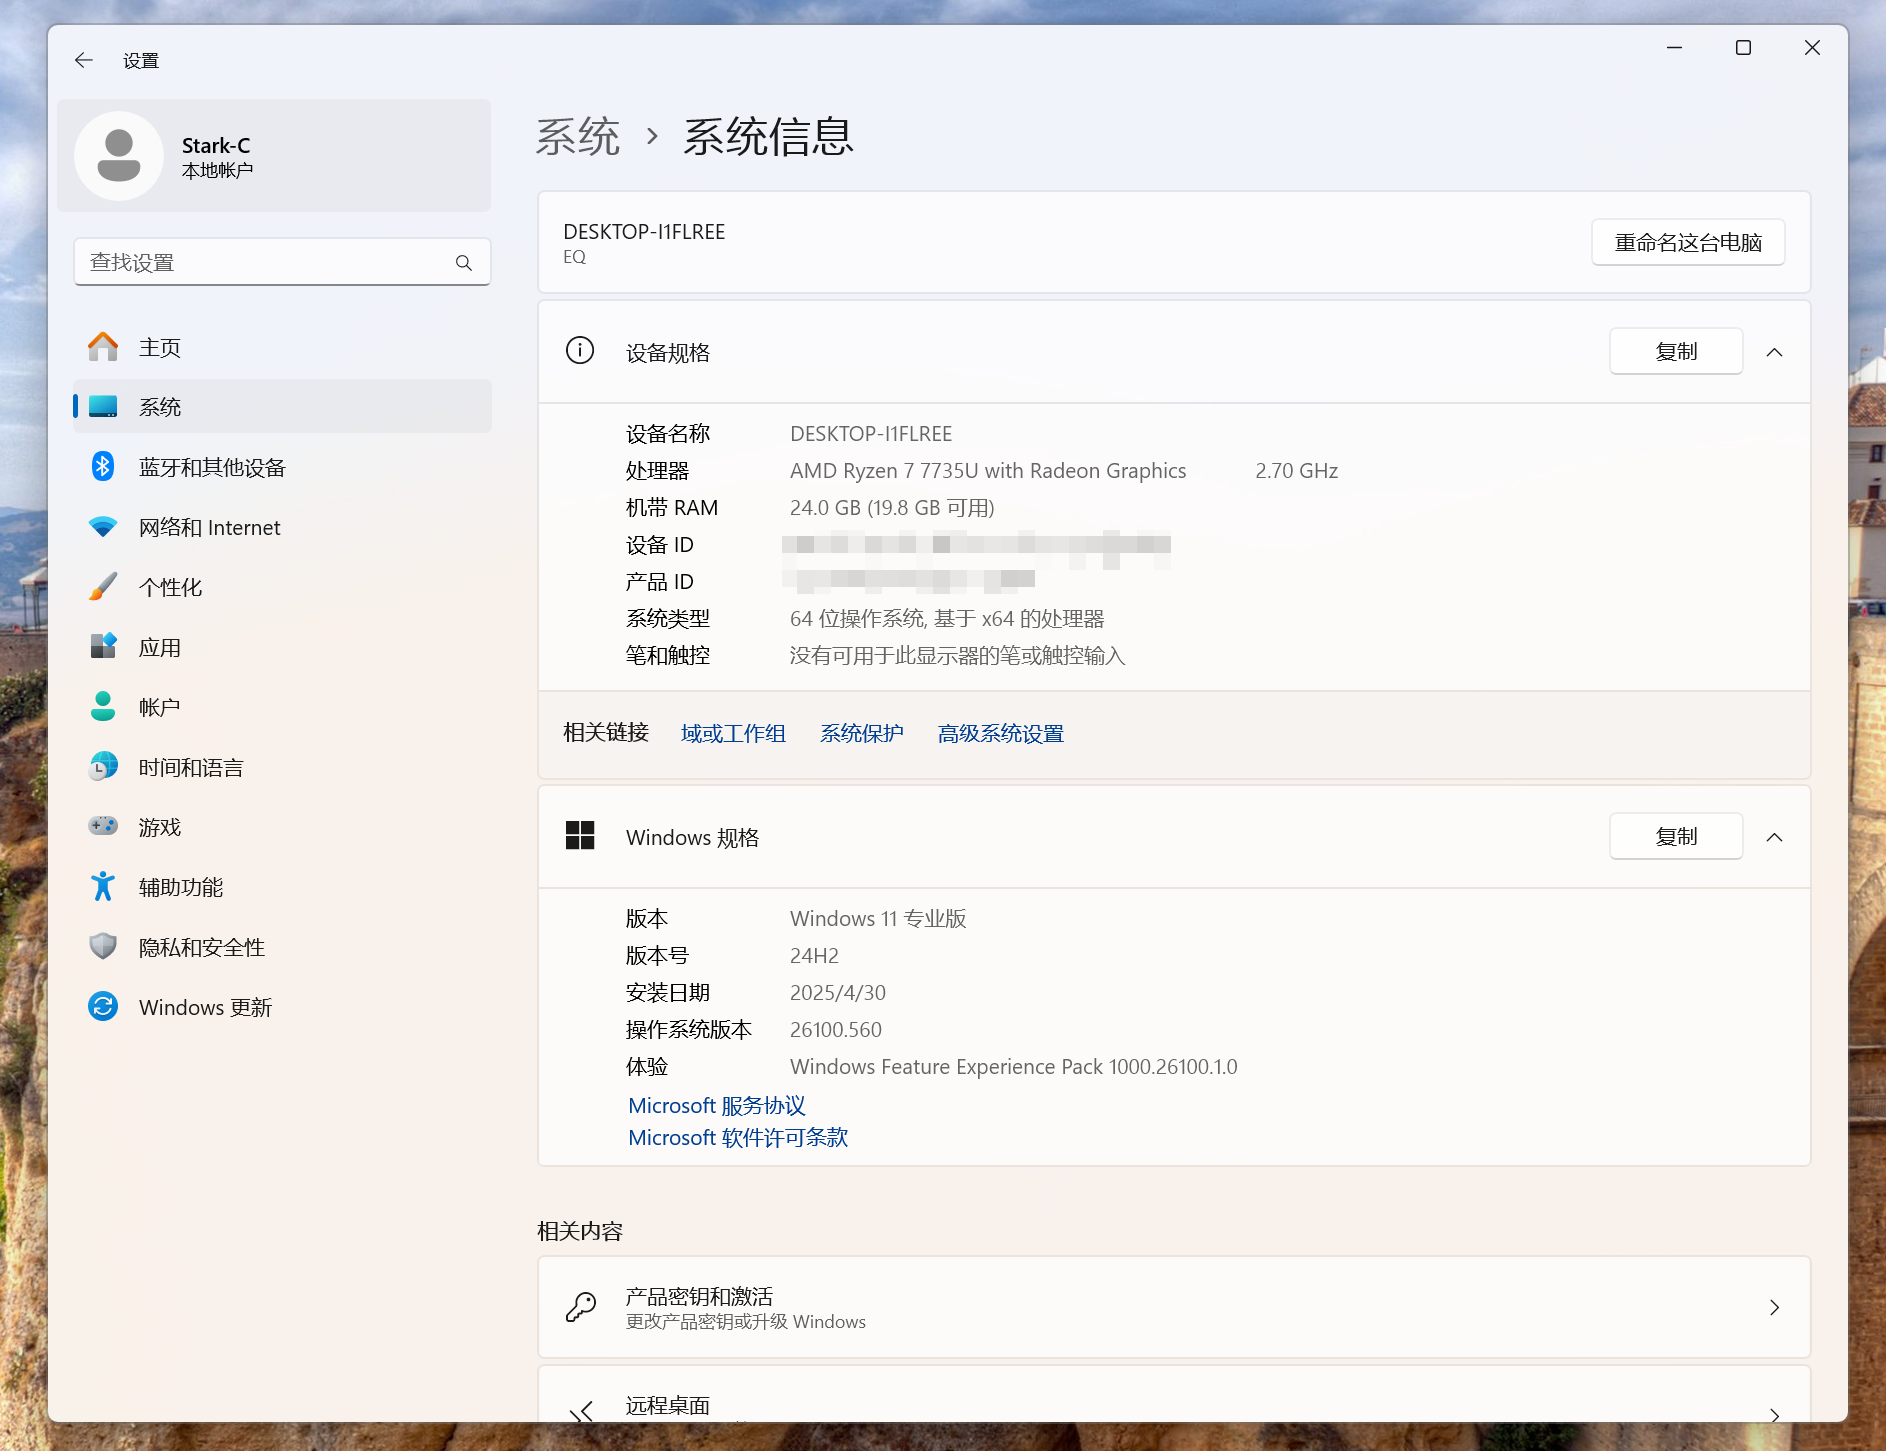Collapse the Windows 规格 section chevron
The width and height of the screenshot is (1886, 1451).
point(1775,837)
